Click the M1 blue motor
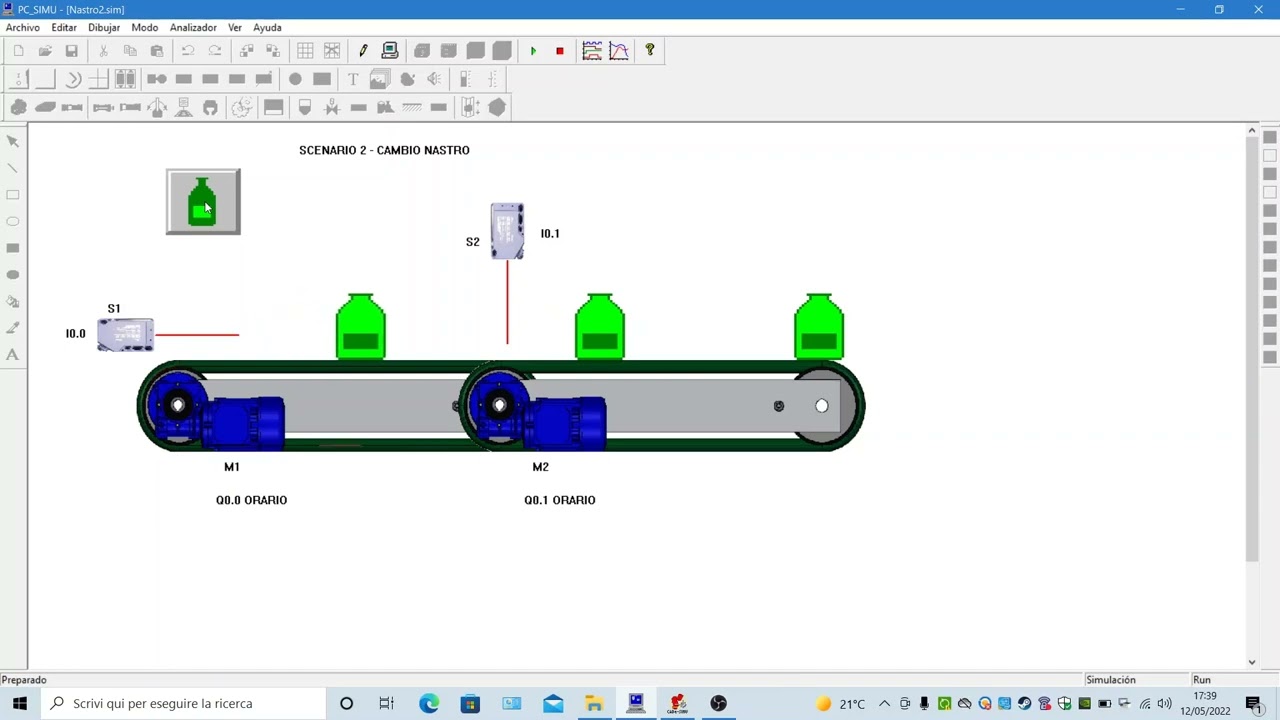Screen dimensions: 1280x720 246,422
